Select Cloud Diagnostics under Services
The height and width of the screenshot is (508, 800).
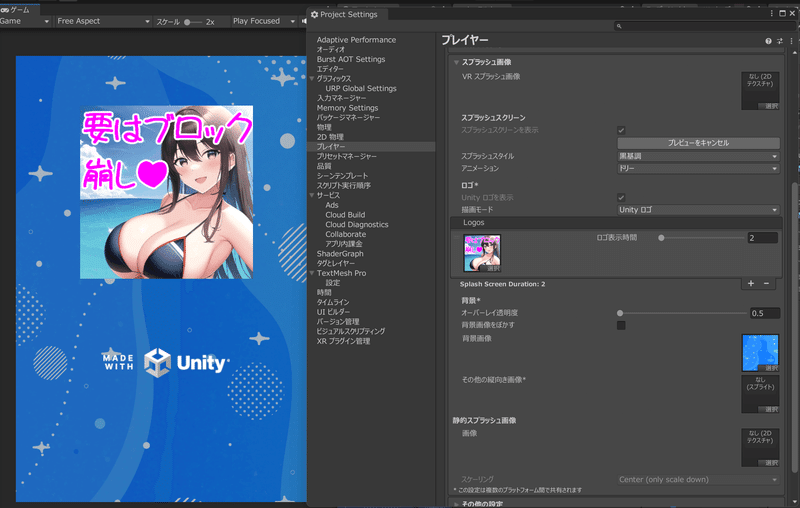pyautogui.click(x=357, y=224)
